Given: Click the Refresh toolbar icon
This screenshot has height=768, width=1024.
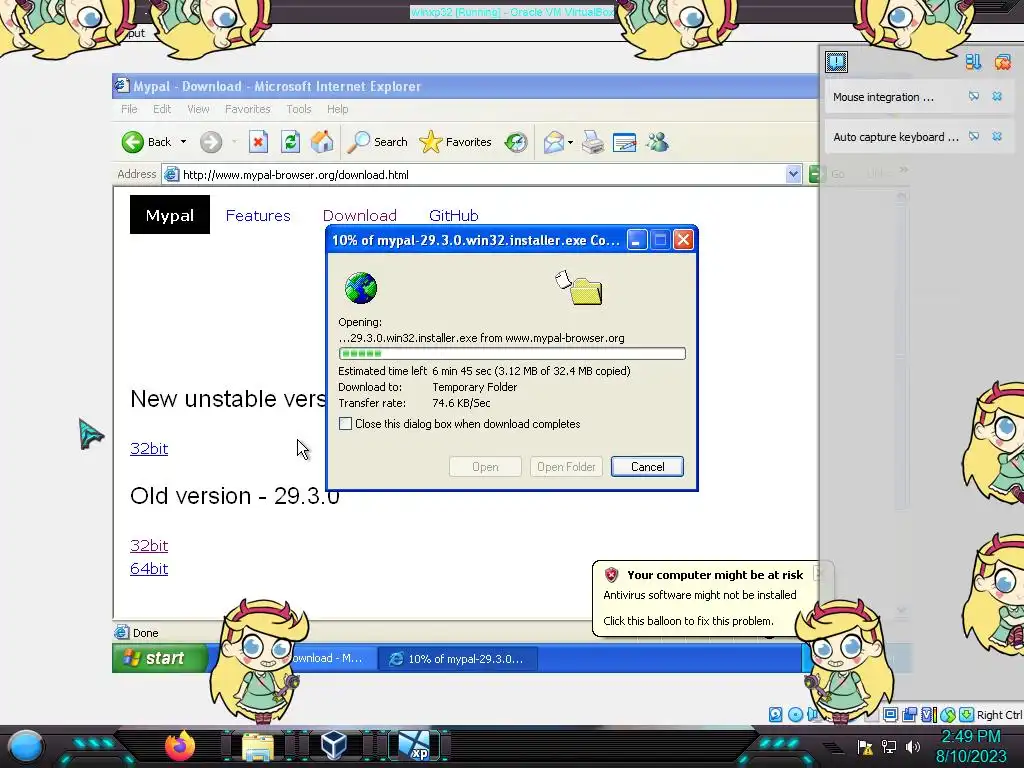Looking at the screenshot, I should click(291, 142).
